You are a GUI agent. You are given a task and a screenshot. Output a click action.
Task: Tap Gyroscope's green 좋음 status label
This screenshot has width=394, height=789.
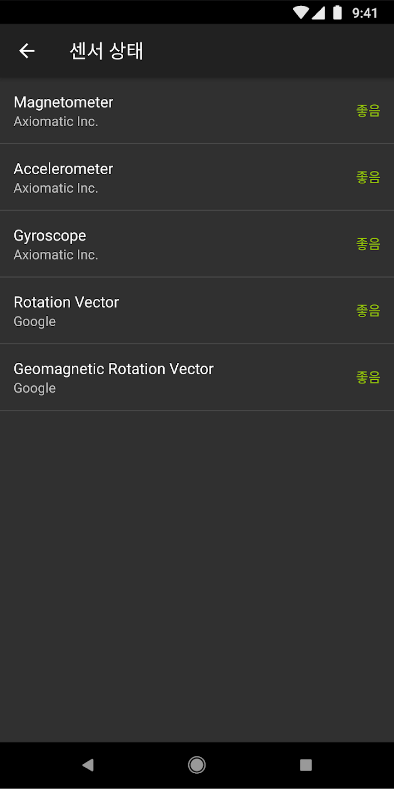[x=368, y=244]
